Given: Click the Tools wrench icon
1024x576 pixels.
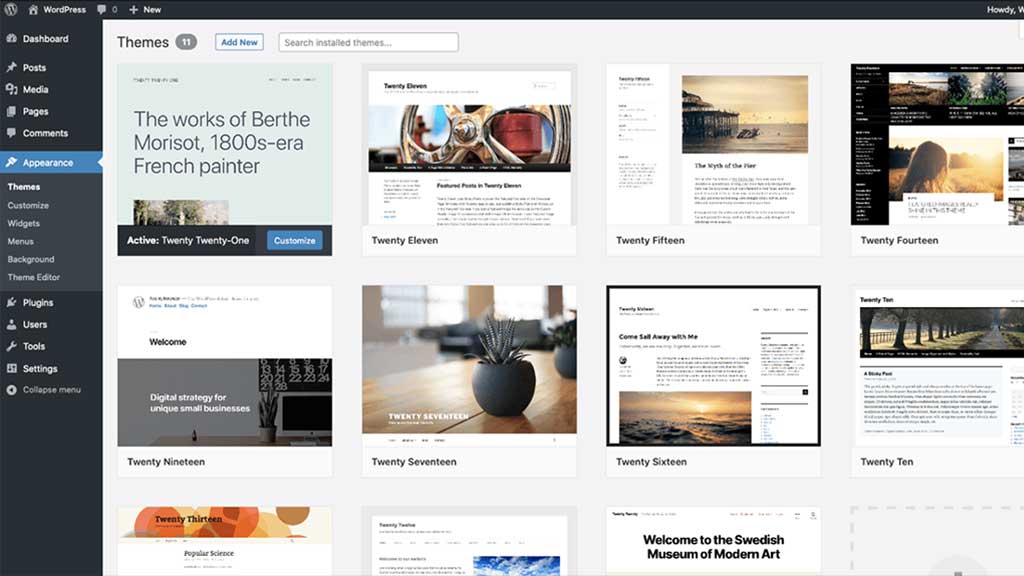Looking at the screenshot, I should tap(12, 346).
